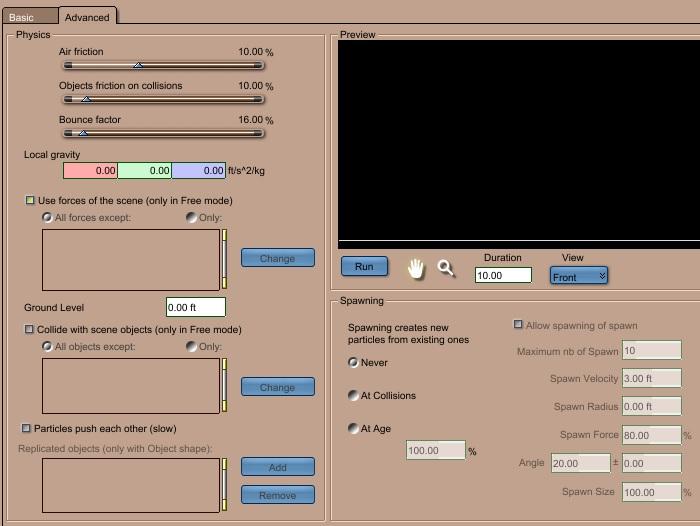Enable Allow spawning of spawn checkbox
The width and height of the screenshot is (700, 526).
tap(518, 324)
